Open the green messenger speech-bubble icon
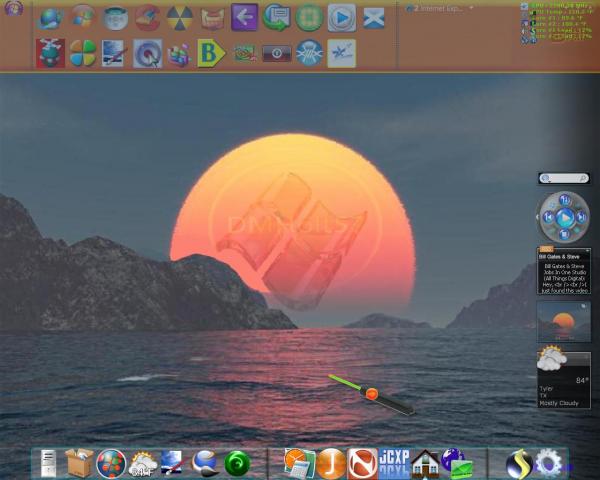The height and width of the screenshot is (480, 600). click(x=276, y=17)
